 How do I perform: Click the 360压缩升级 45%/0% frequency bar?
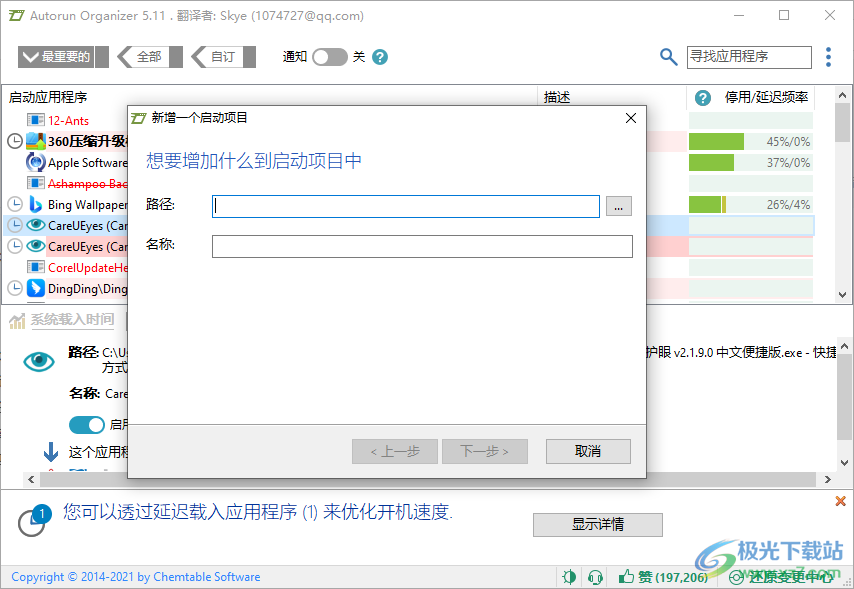751,142
